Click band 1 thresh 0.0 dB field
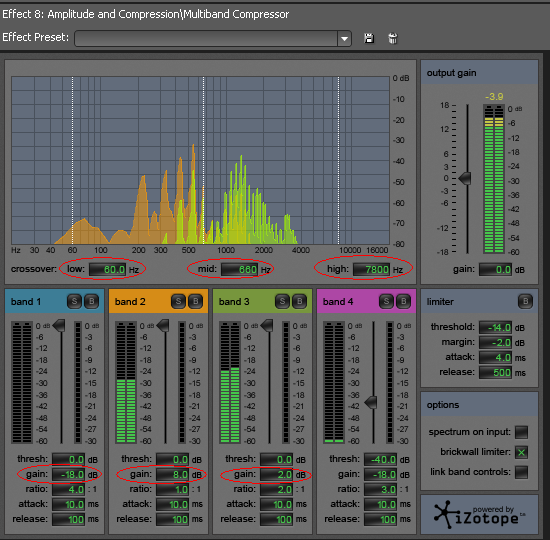This screenshot has height=540, width=550. pos(68,459)
